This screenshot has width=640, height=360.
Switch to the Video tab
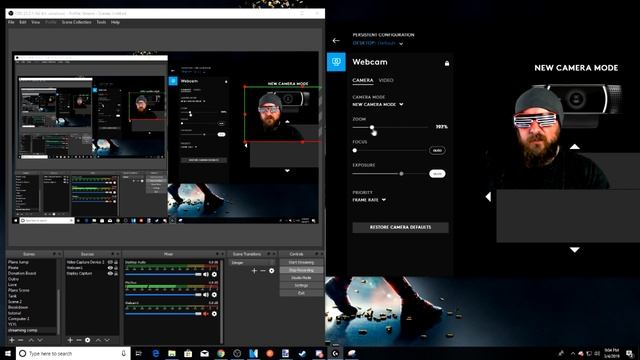386,80
